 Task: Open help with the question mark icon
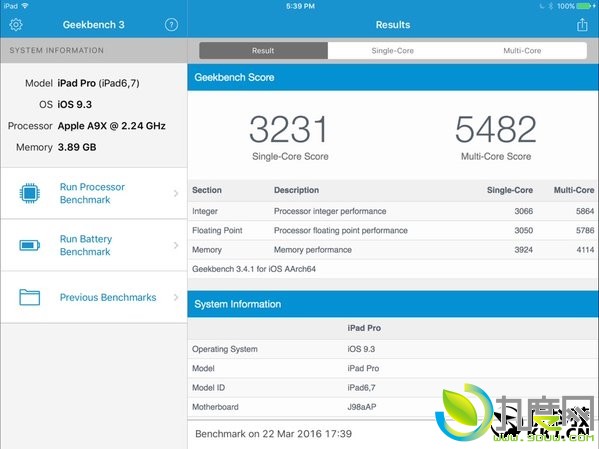coord(171,25)
